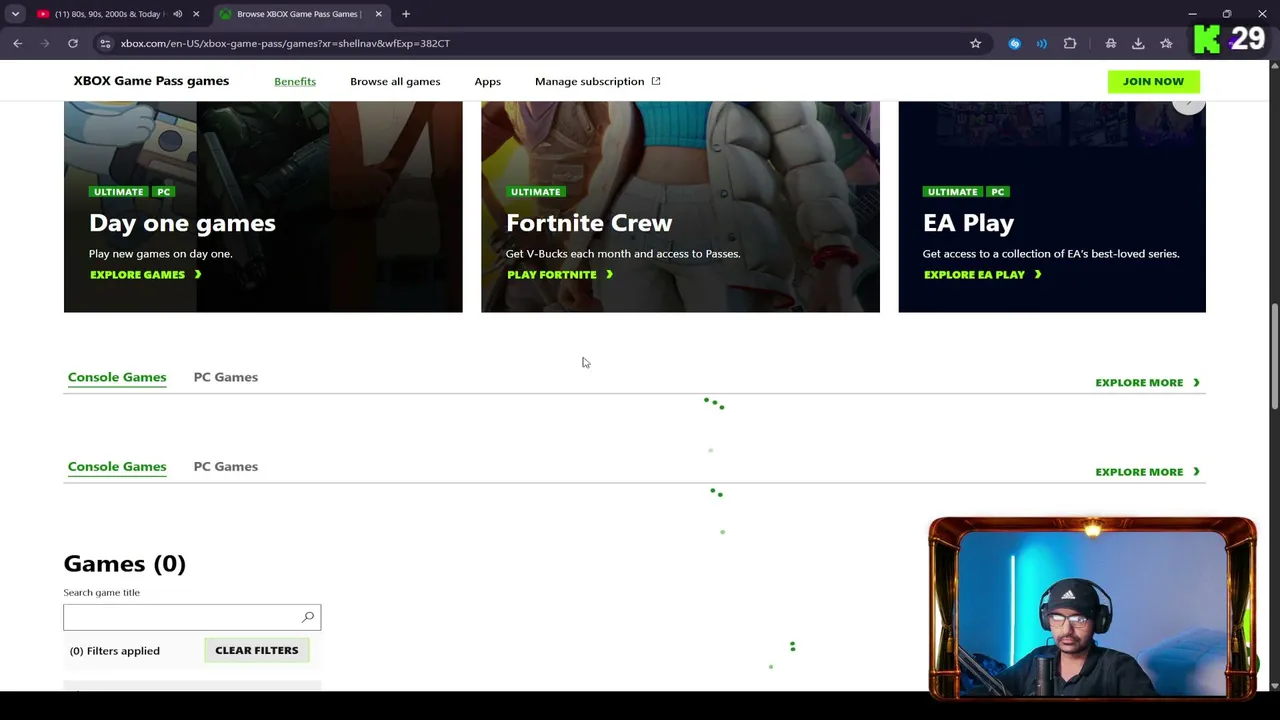Click the CLEAR FILTERS button
Viewport: 1280px width, 720px height.
257,650
